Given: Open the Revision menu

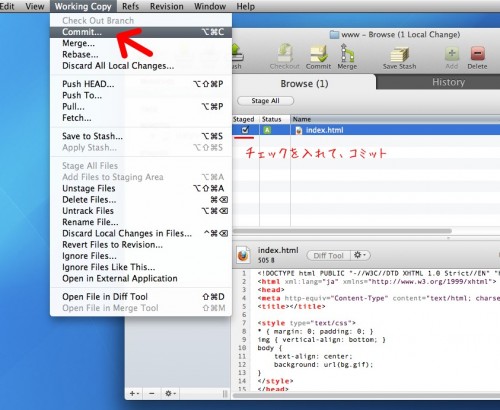Looking at the screenshot, I should click(167, 6).
